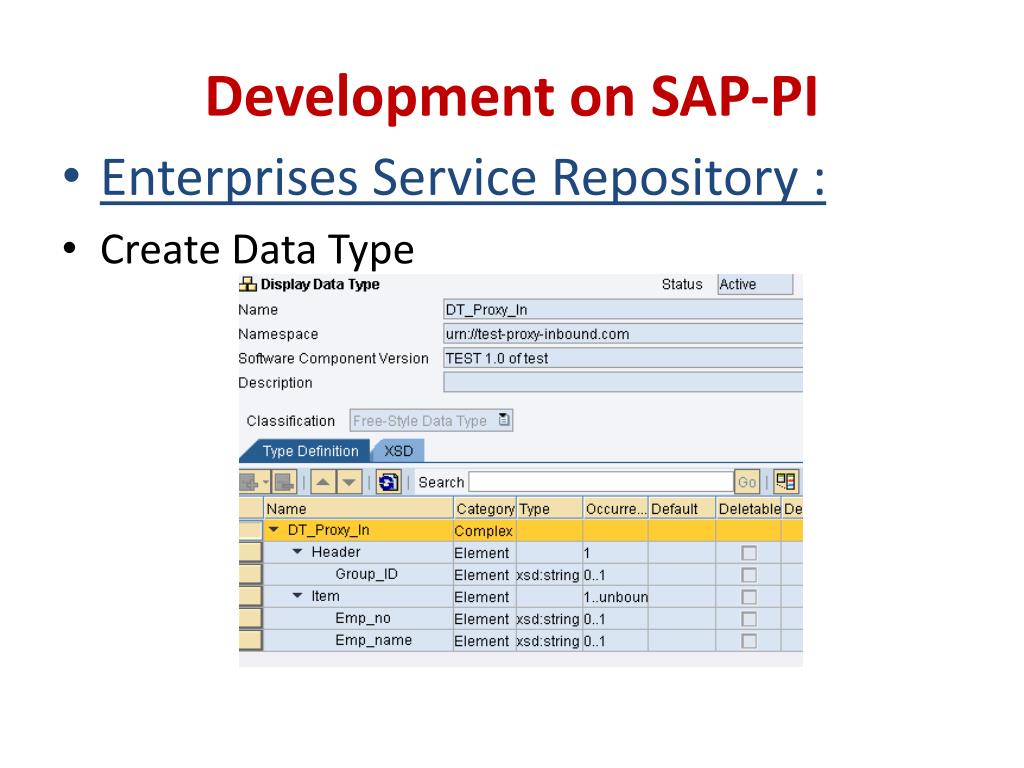Click the Go search button
Viewport: 1024px width, 768px height.
coord(746,483)
